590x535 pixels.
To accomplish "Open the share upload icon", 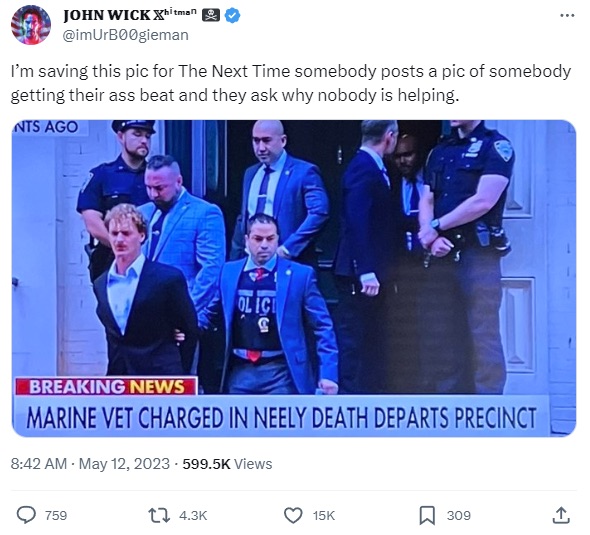I will coord(561,515).
